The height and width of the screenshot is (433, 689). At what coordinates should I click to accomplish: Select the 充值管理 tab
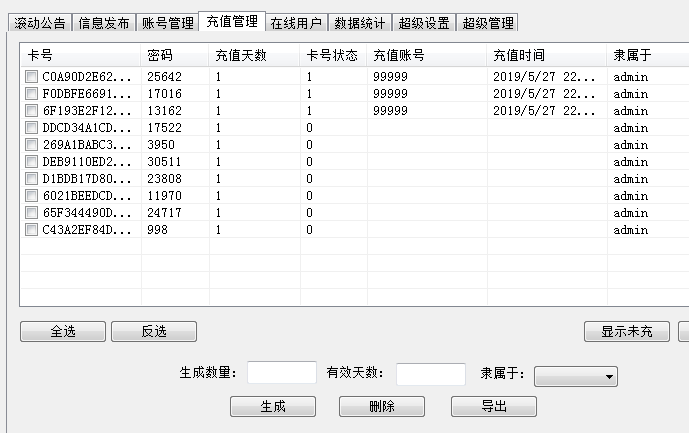232,21
